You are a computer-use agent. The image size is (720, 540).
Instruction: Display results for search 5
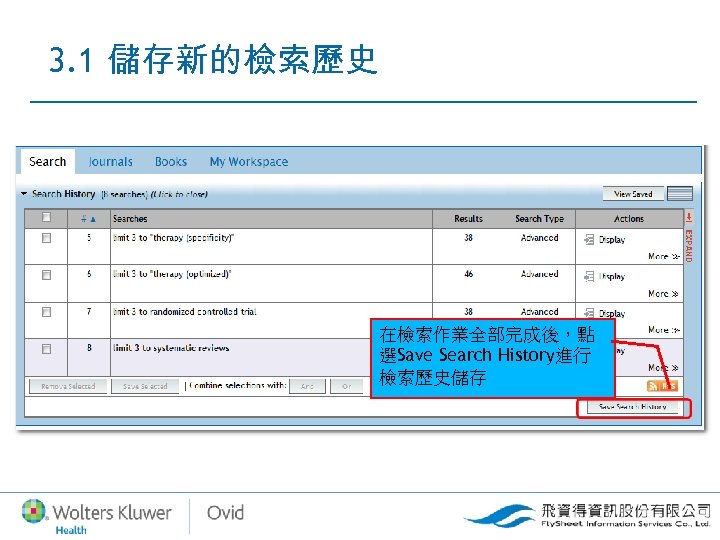coord(612,240)
